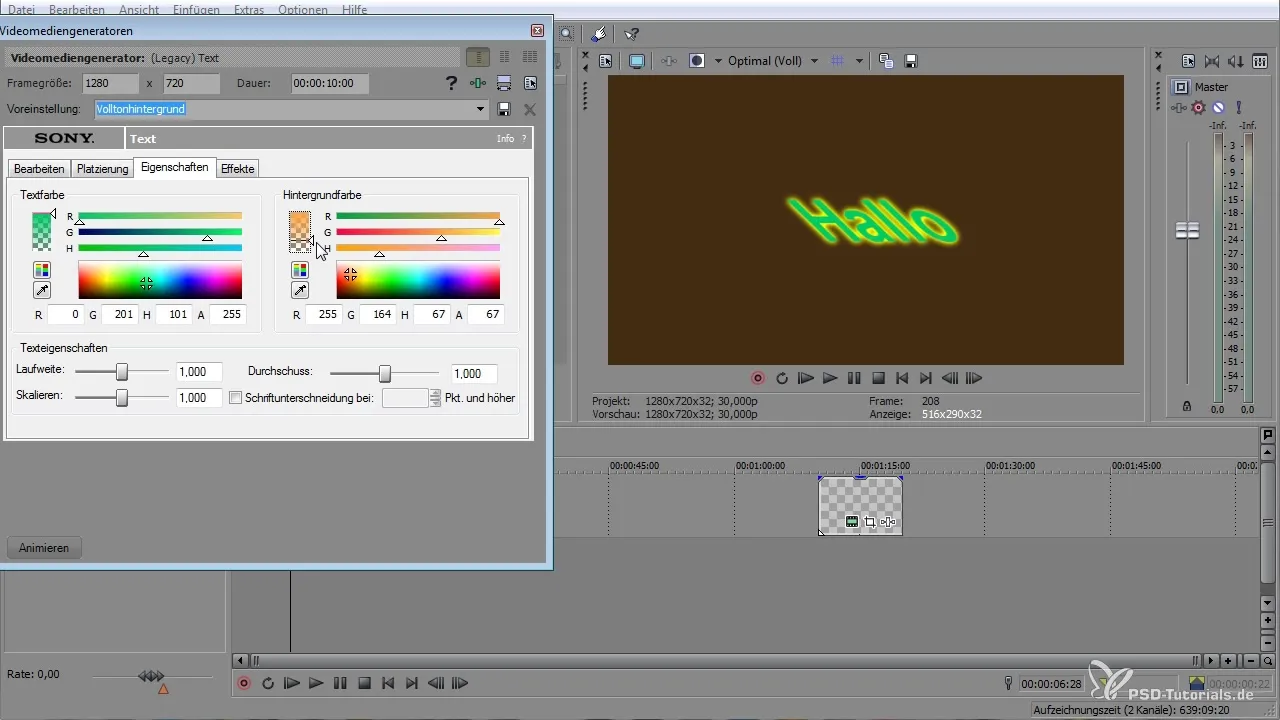
Task: Open media generator plug-in chain icon
Action: pyautogui.click(x=478, y=84)
